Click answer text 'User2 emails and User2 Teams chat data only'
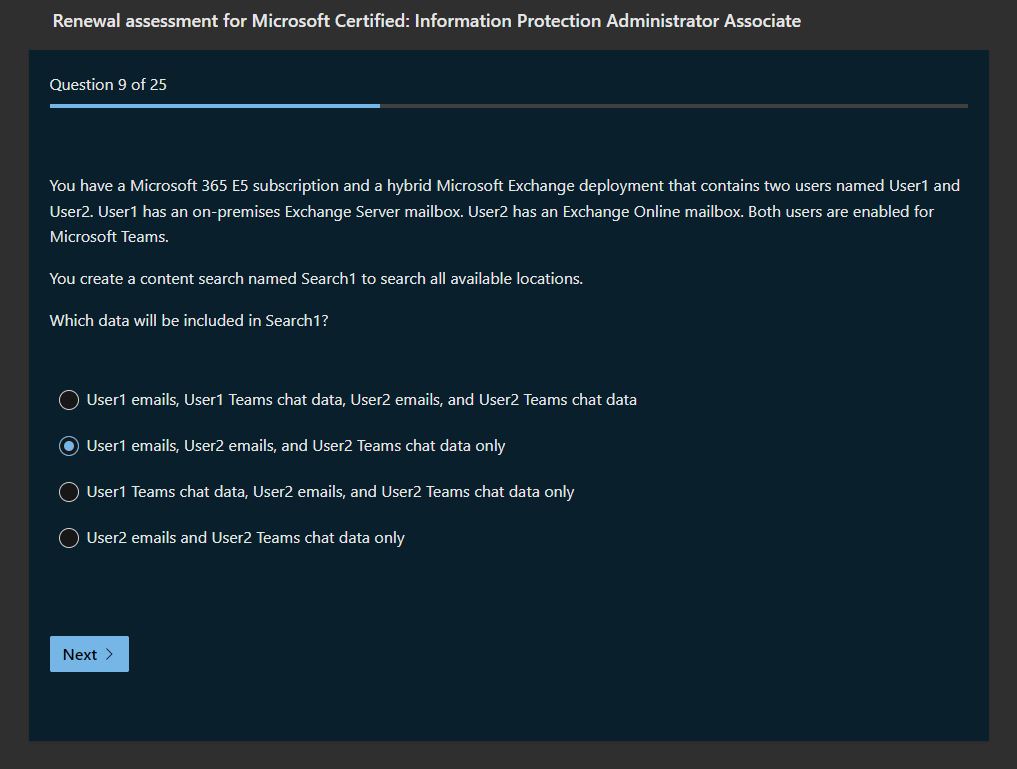Image resolution: width=1017 pixels, height=769 pixels. coord(245,538)
